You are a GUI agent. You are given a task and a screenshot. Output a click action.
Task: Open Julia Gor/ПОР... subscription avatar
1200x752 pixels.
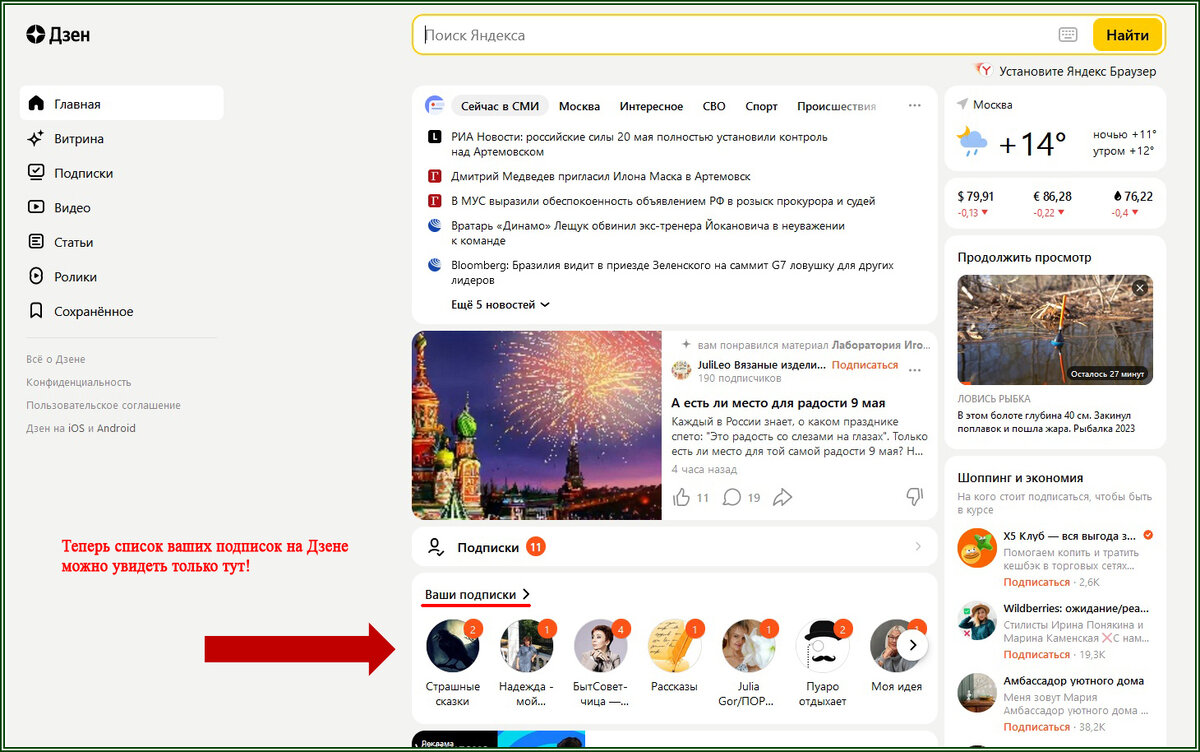748,645
